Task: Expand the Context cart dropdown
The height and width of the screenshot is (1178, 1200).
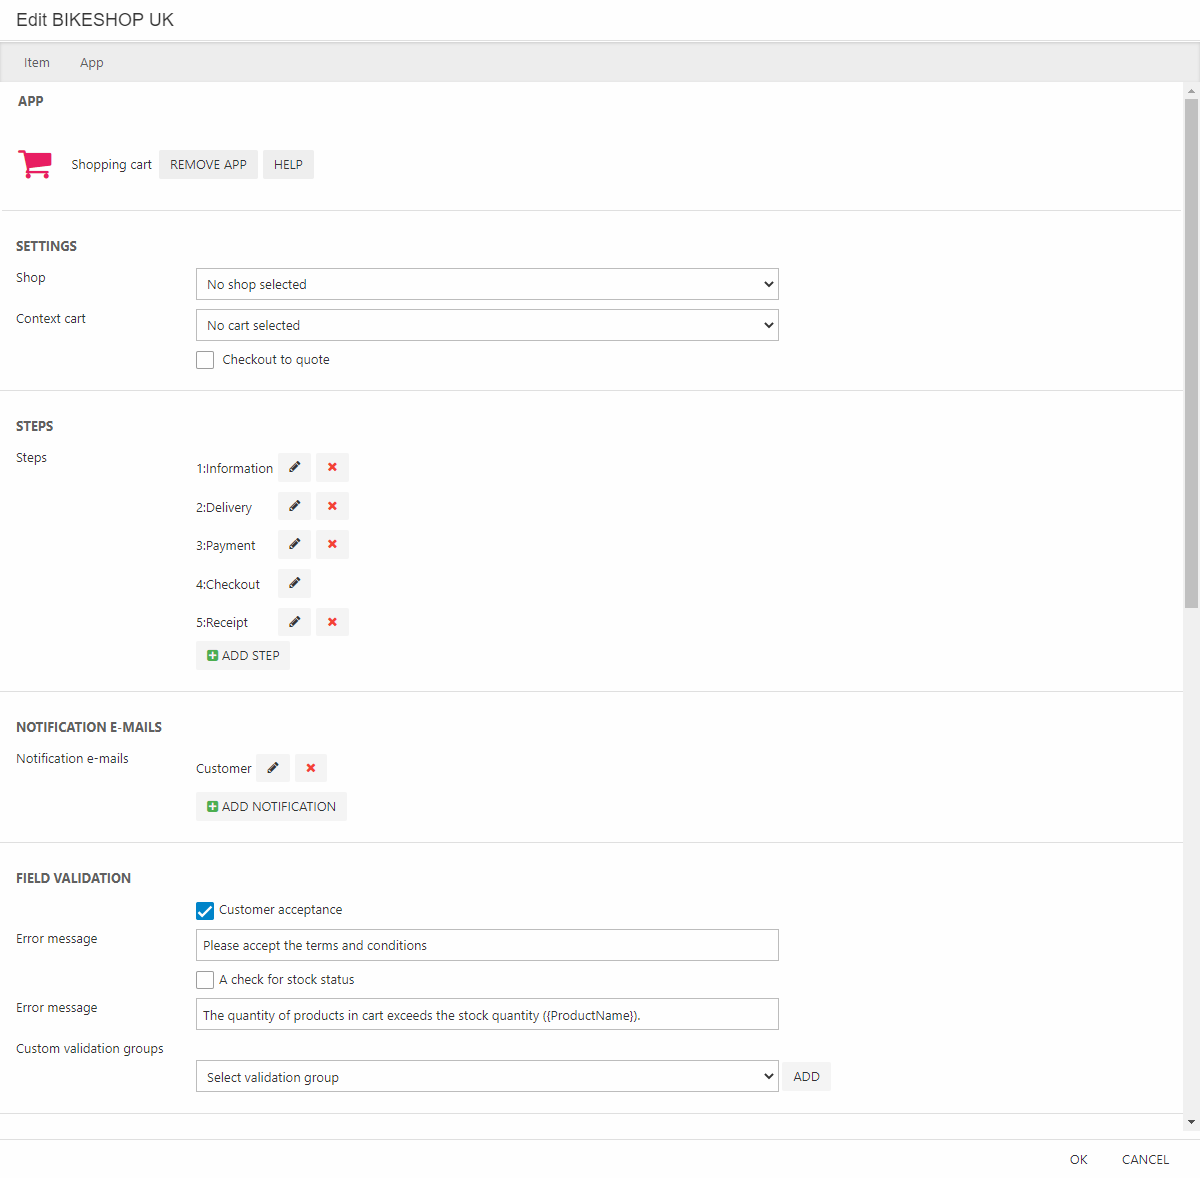Action: [x=487, y=325]
